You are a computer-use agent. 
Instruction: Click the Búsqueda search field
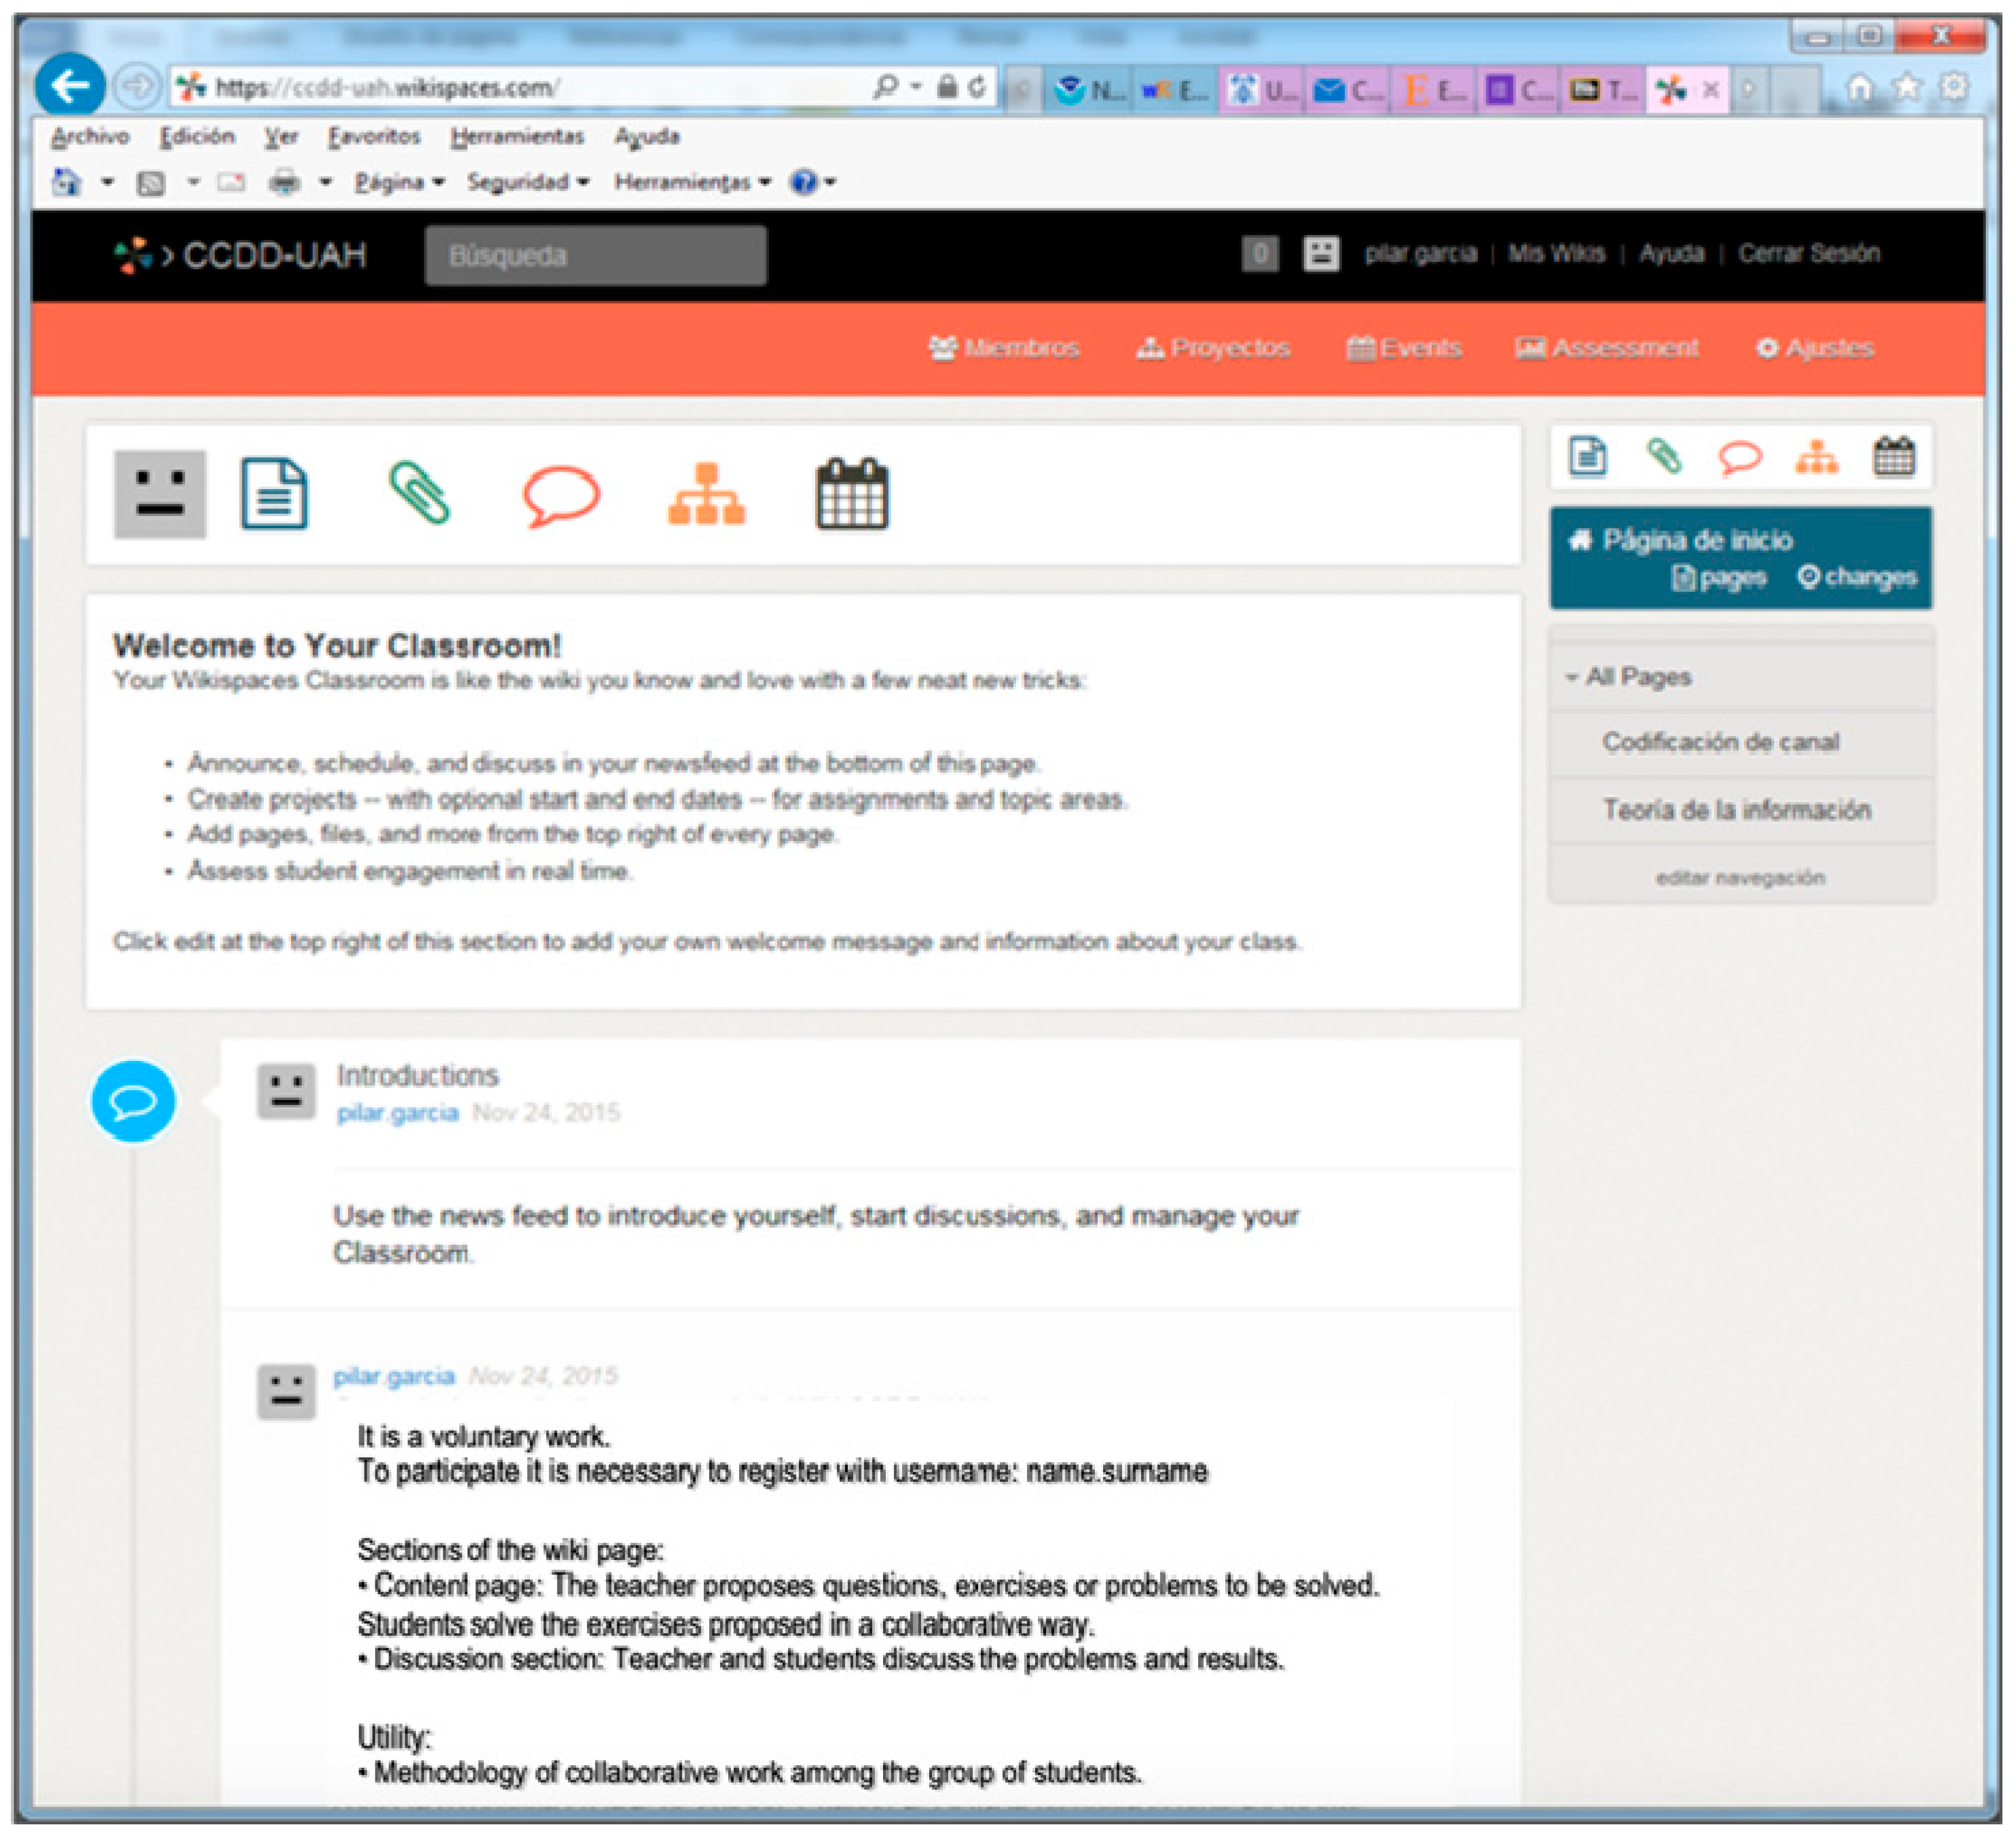coord(596,256)
